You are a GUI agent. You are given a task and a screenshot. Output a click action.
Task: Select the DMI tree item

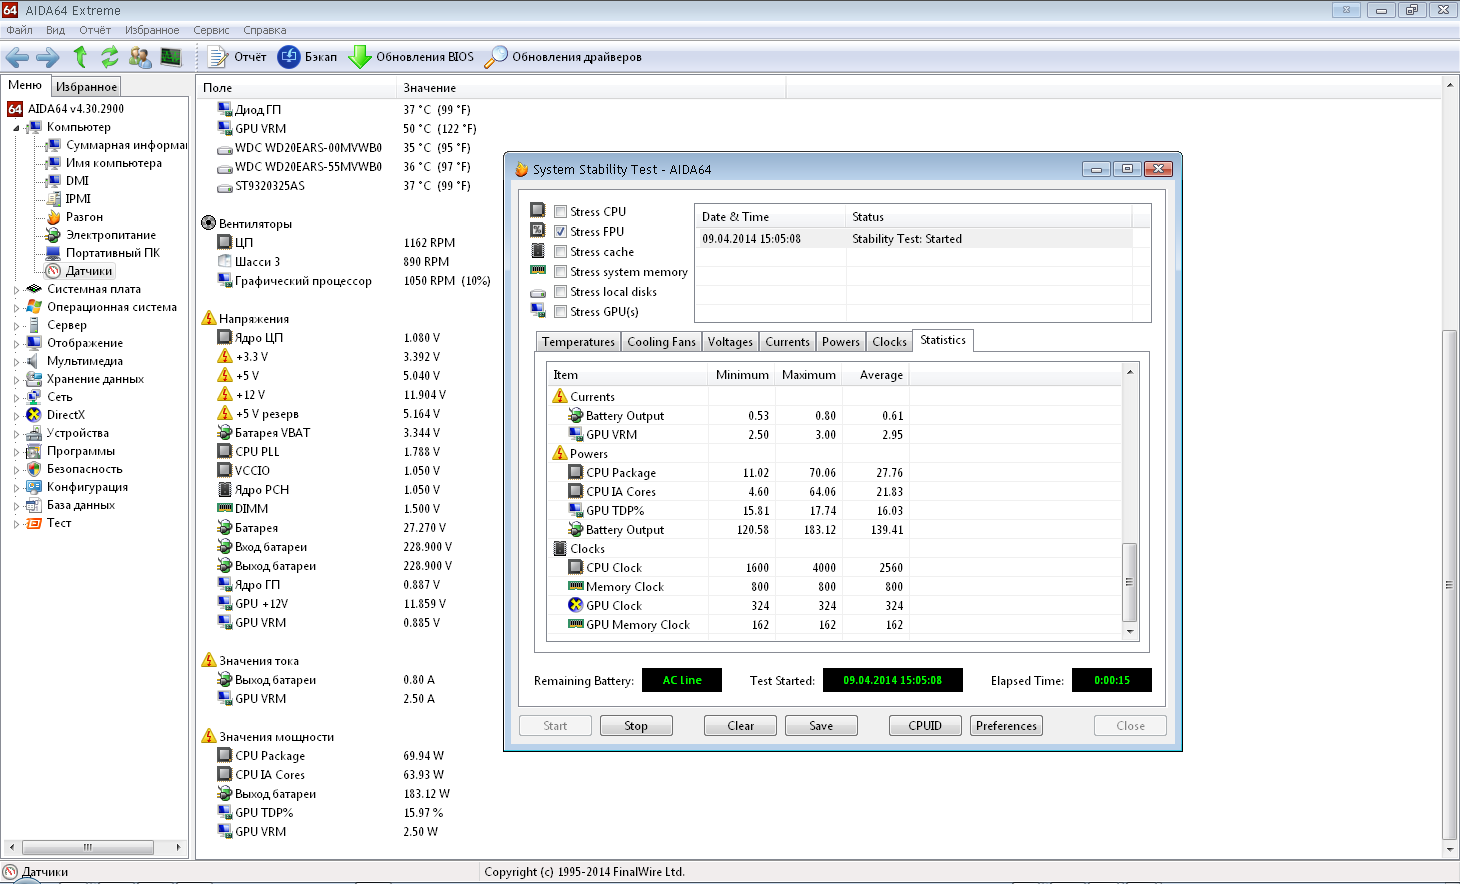tap(78, 181)
